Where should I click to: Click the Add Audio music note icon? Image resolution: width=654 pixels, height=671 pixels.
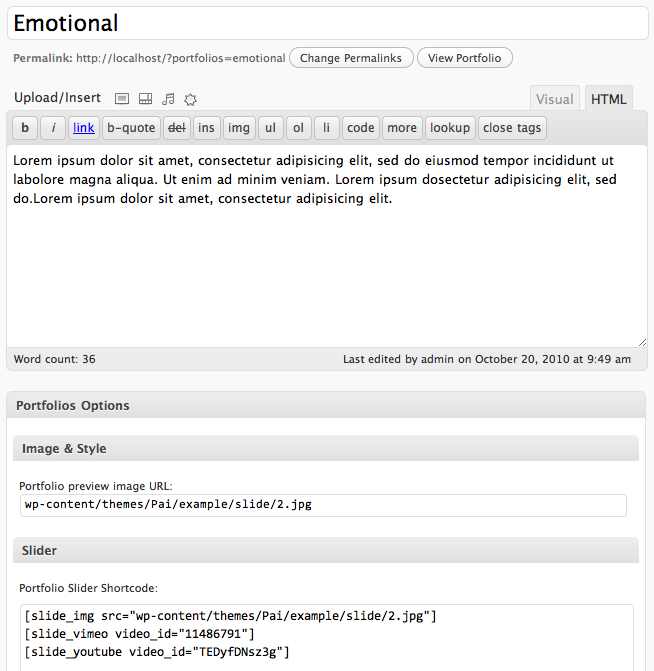(168, 99)
